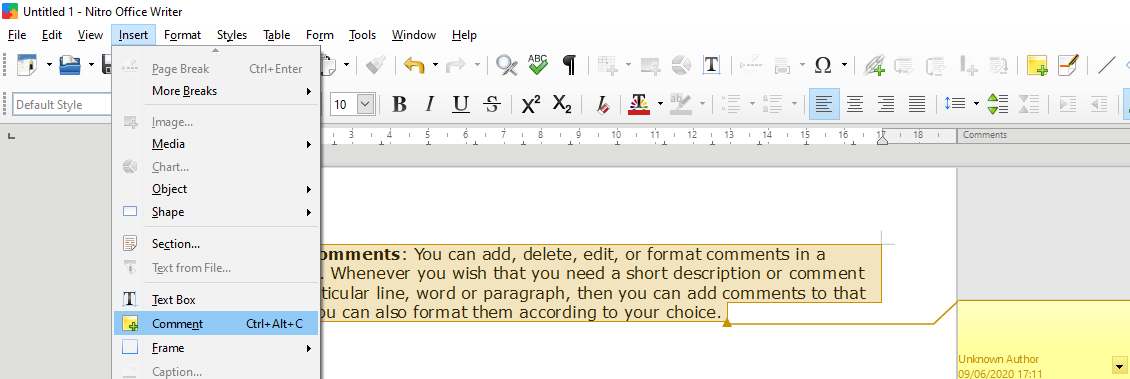1130x379 pixels.
Task: Click the yellow Insert Comment toolbar icon
Action: pyautogui.click(x=1037, y=66)
